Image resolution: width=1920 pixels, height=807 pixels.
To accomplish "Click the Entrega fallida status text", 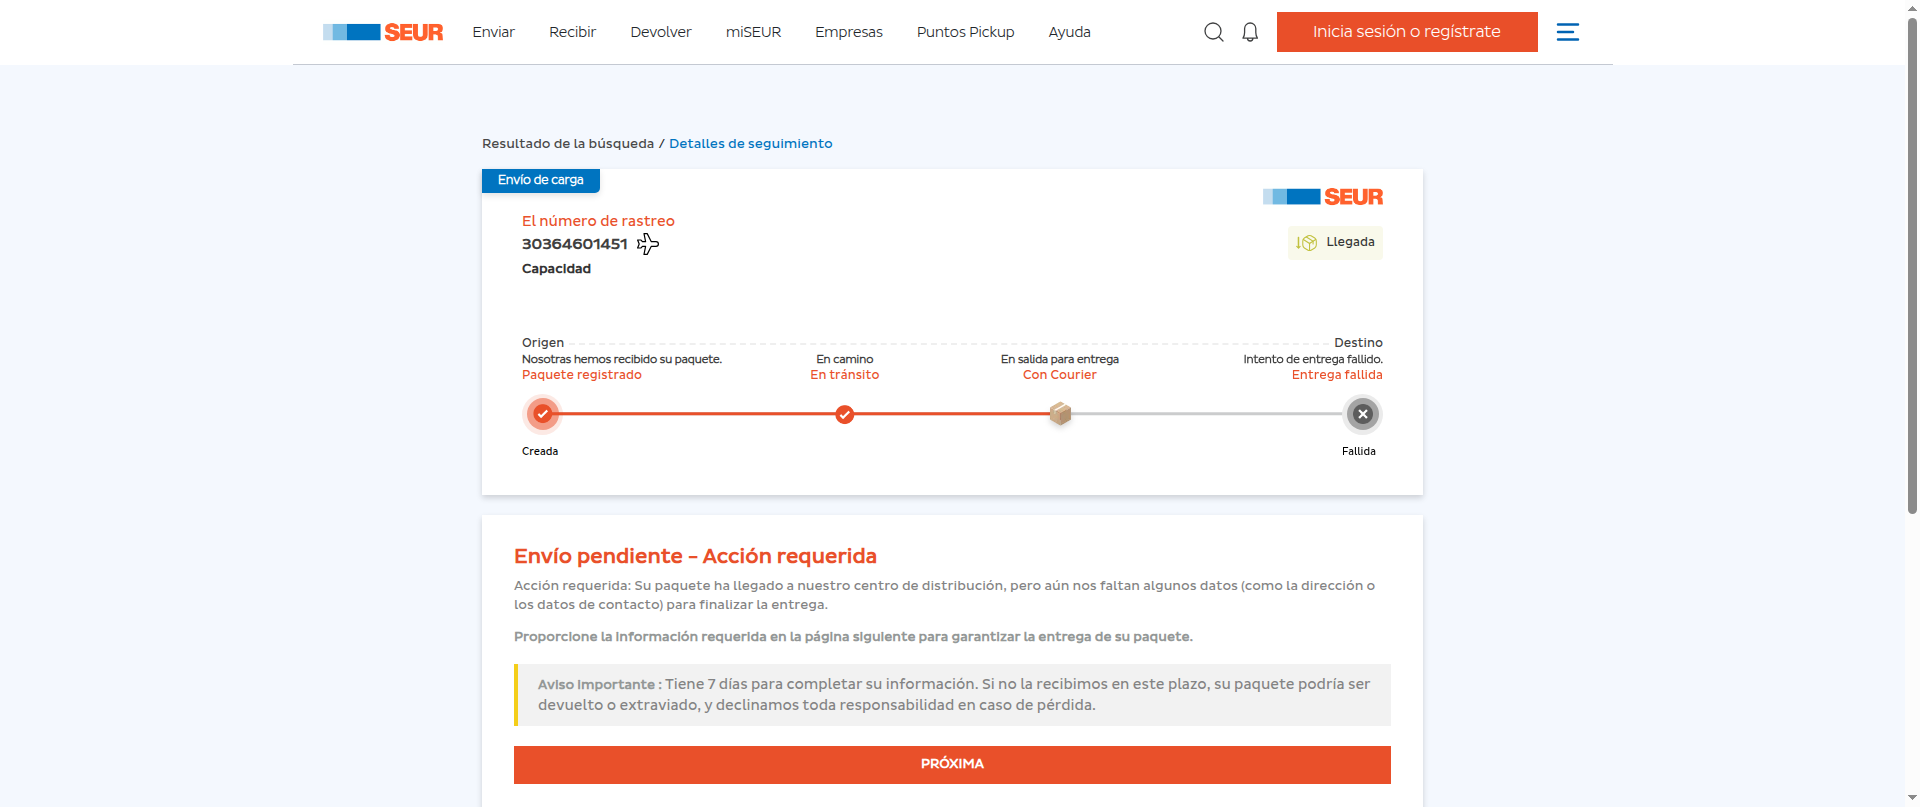I will click(x=1337, y=375).
